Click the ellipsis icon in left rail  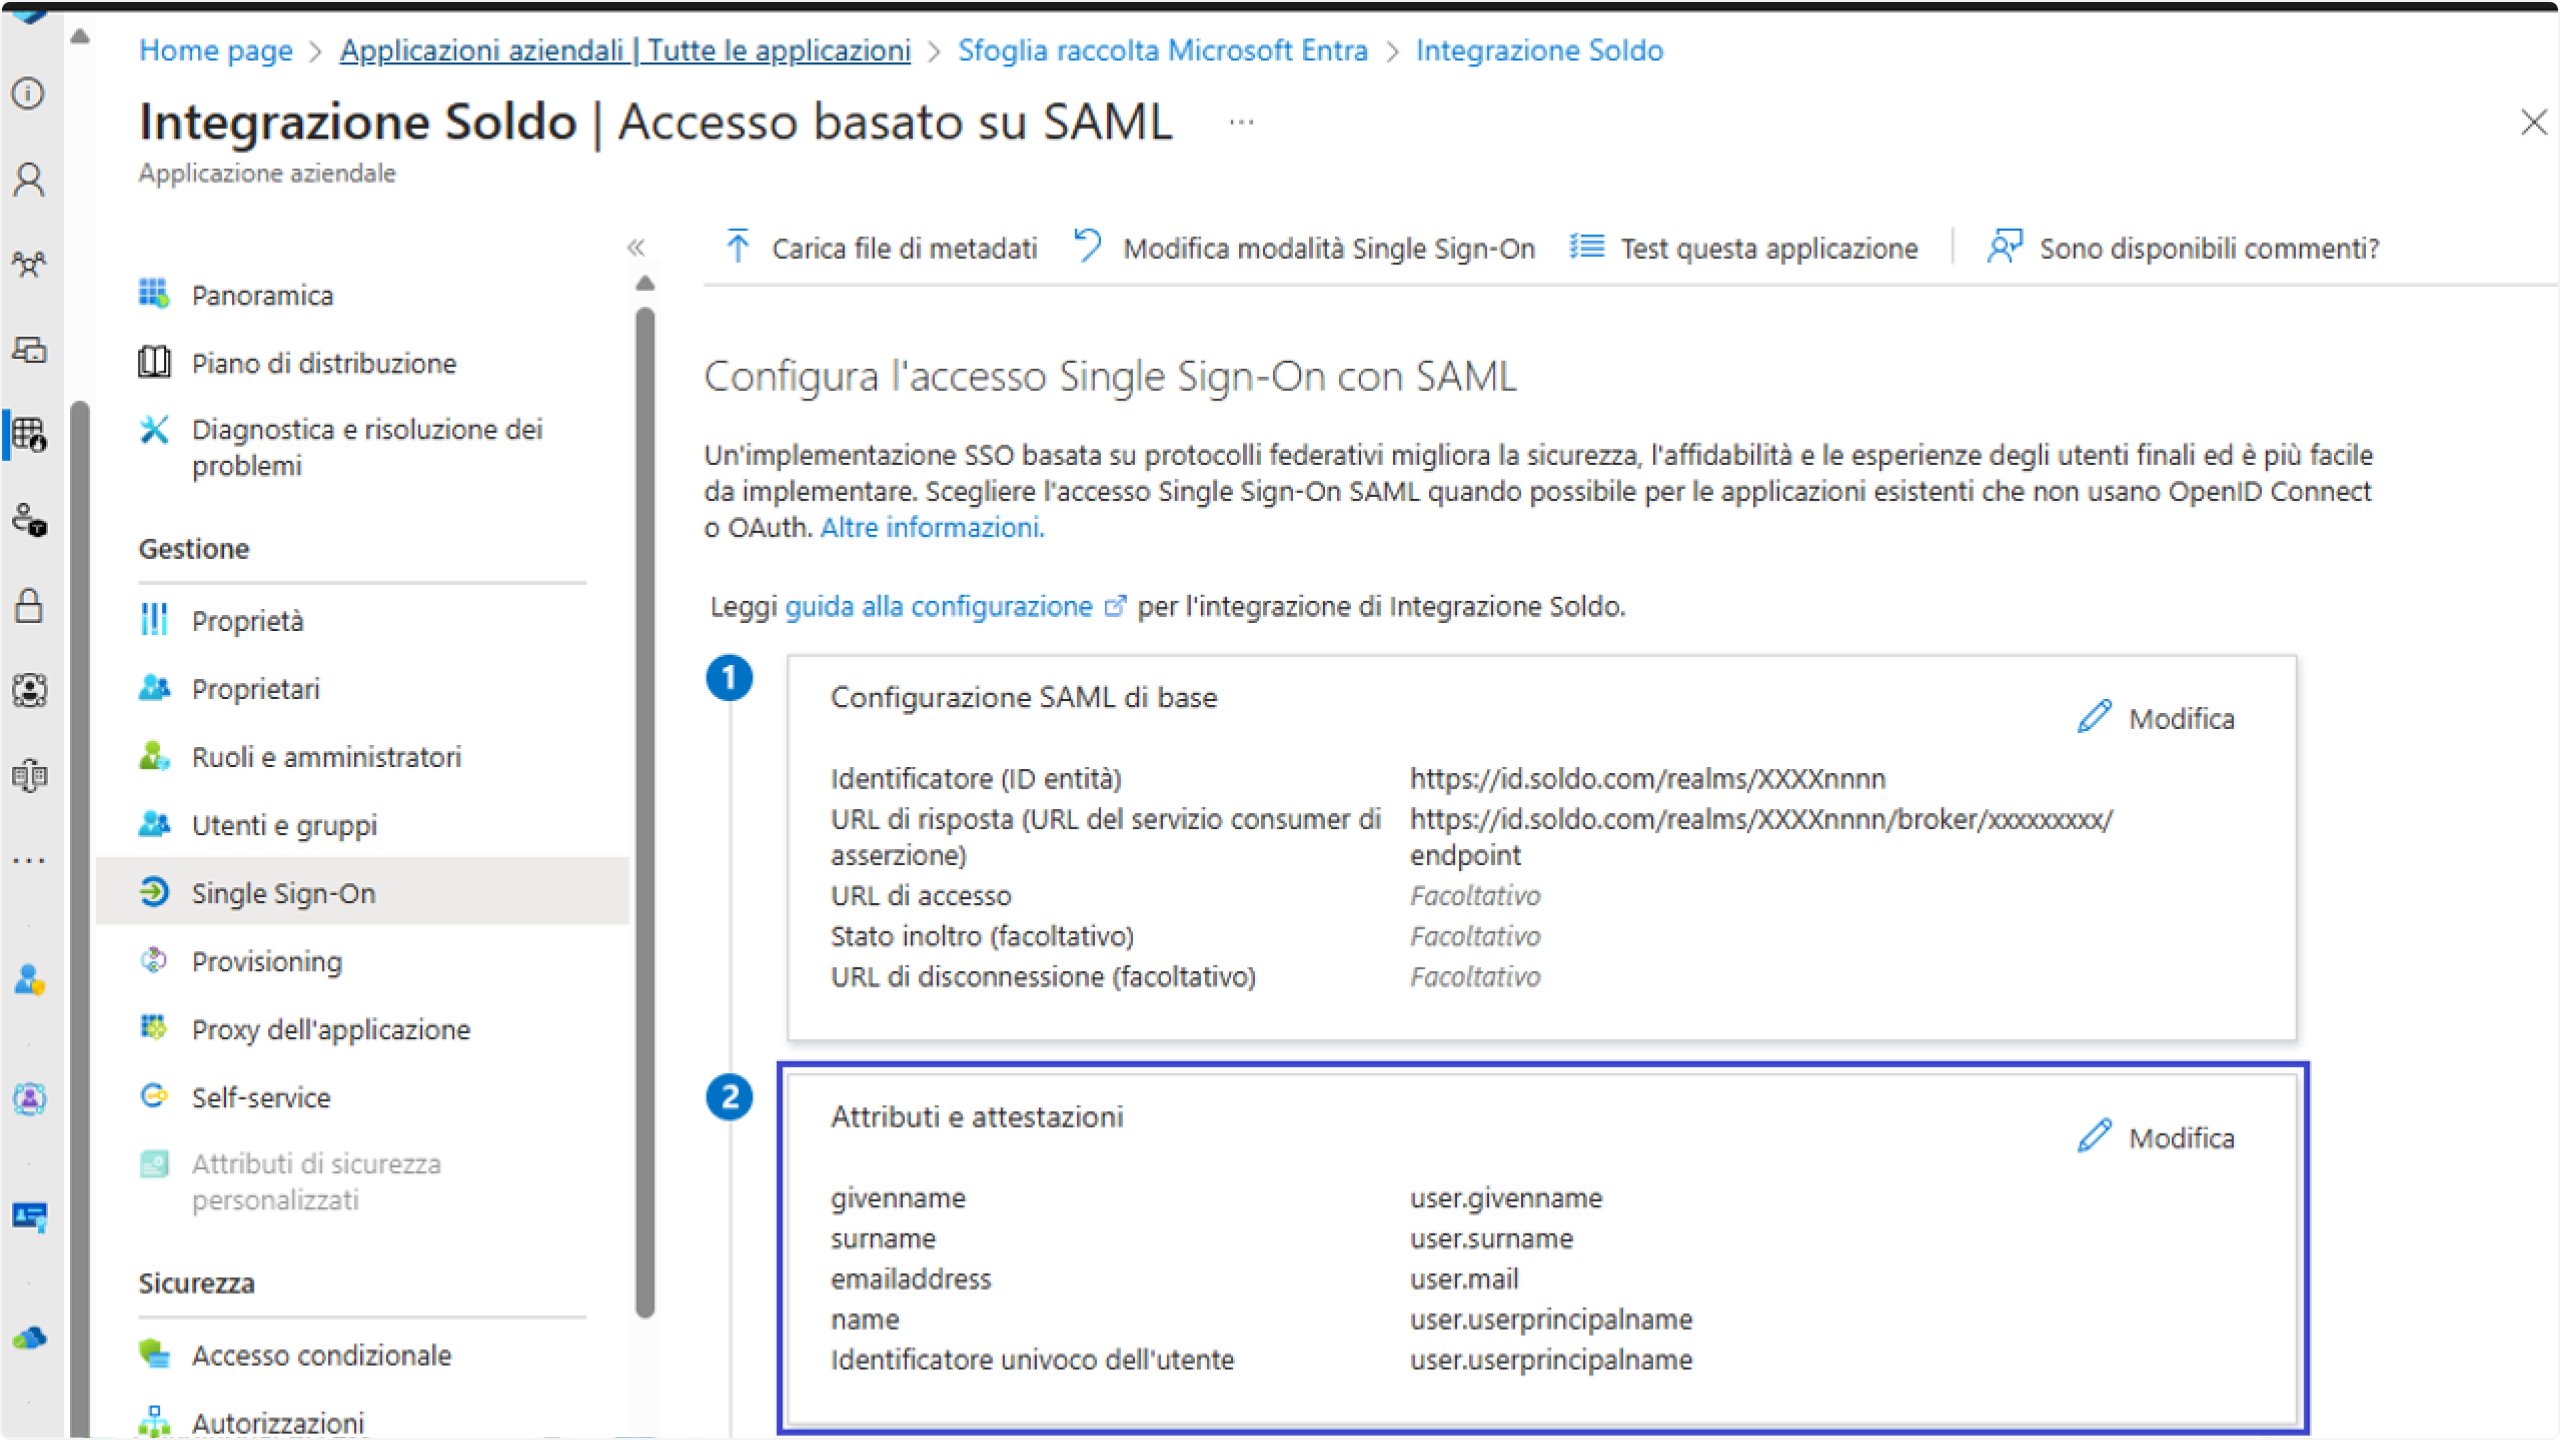(x=28, y=861)
